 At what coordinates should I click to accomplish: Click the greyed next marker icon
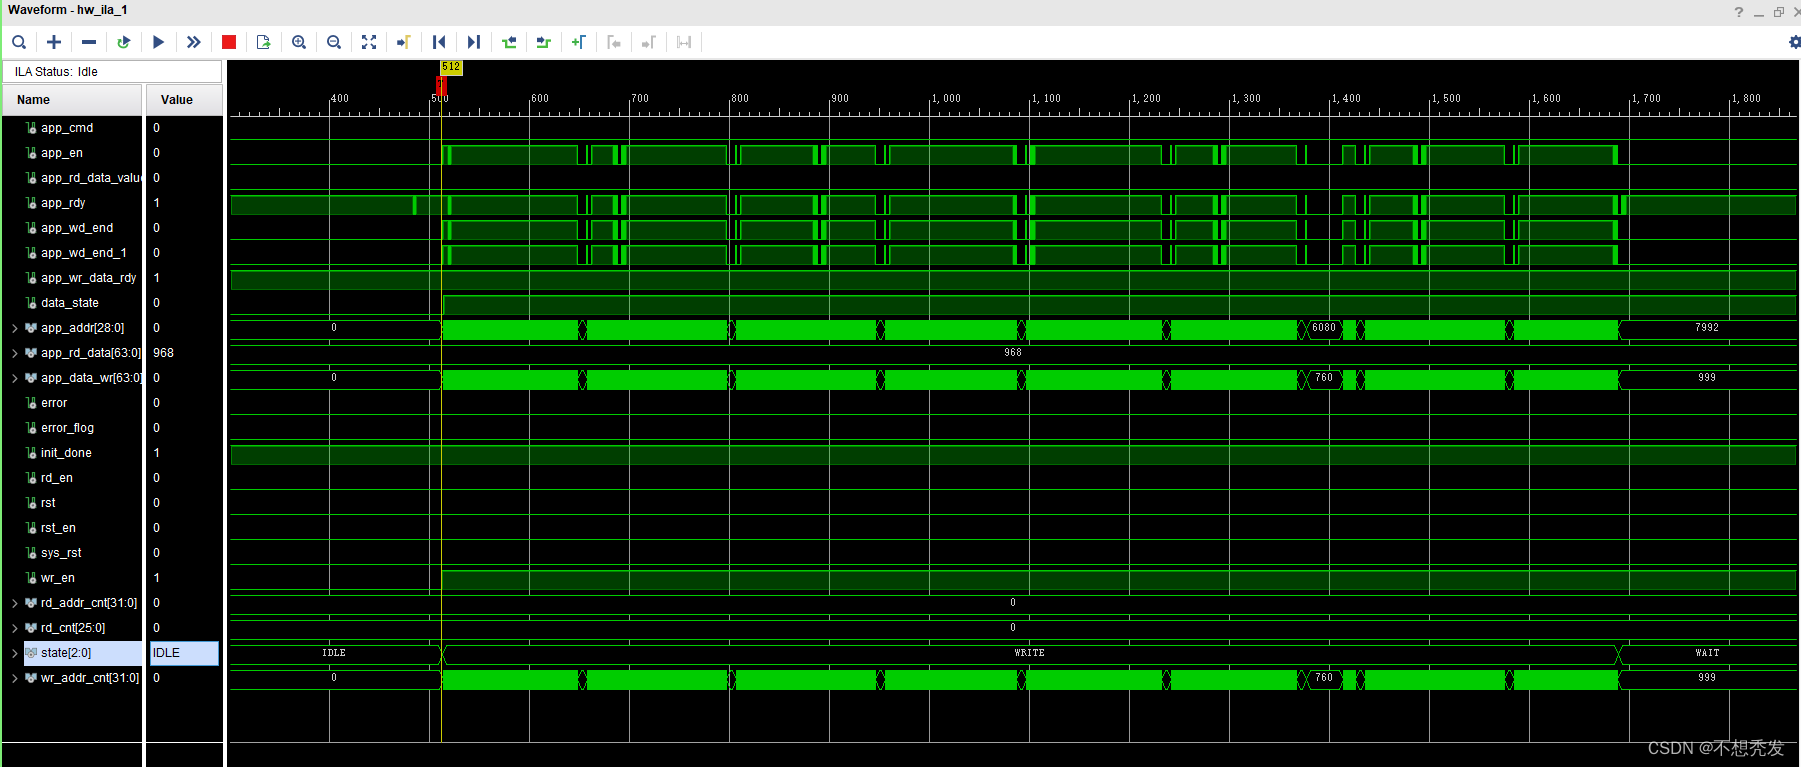click(x=649, y=42)
